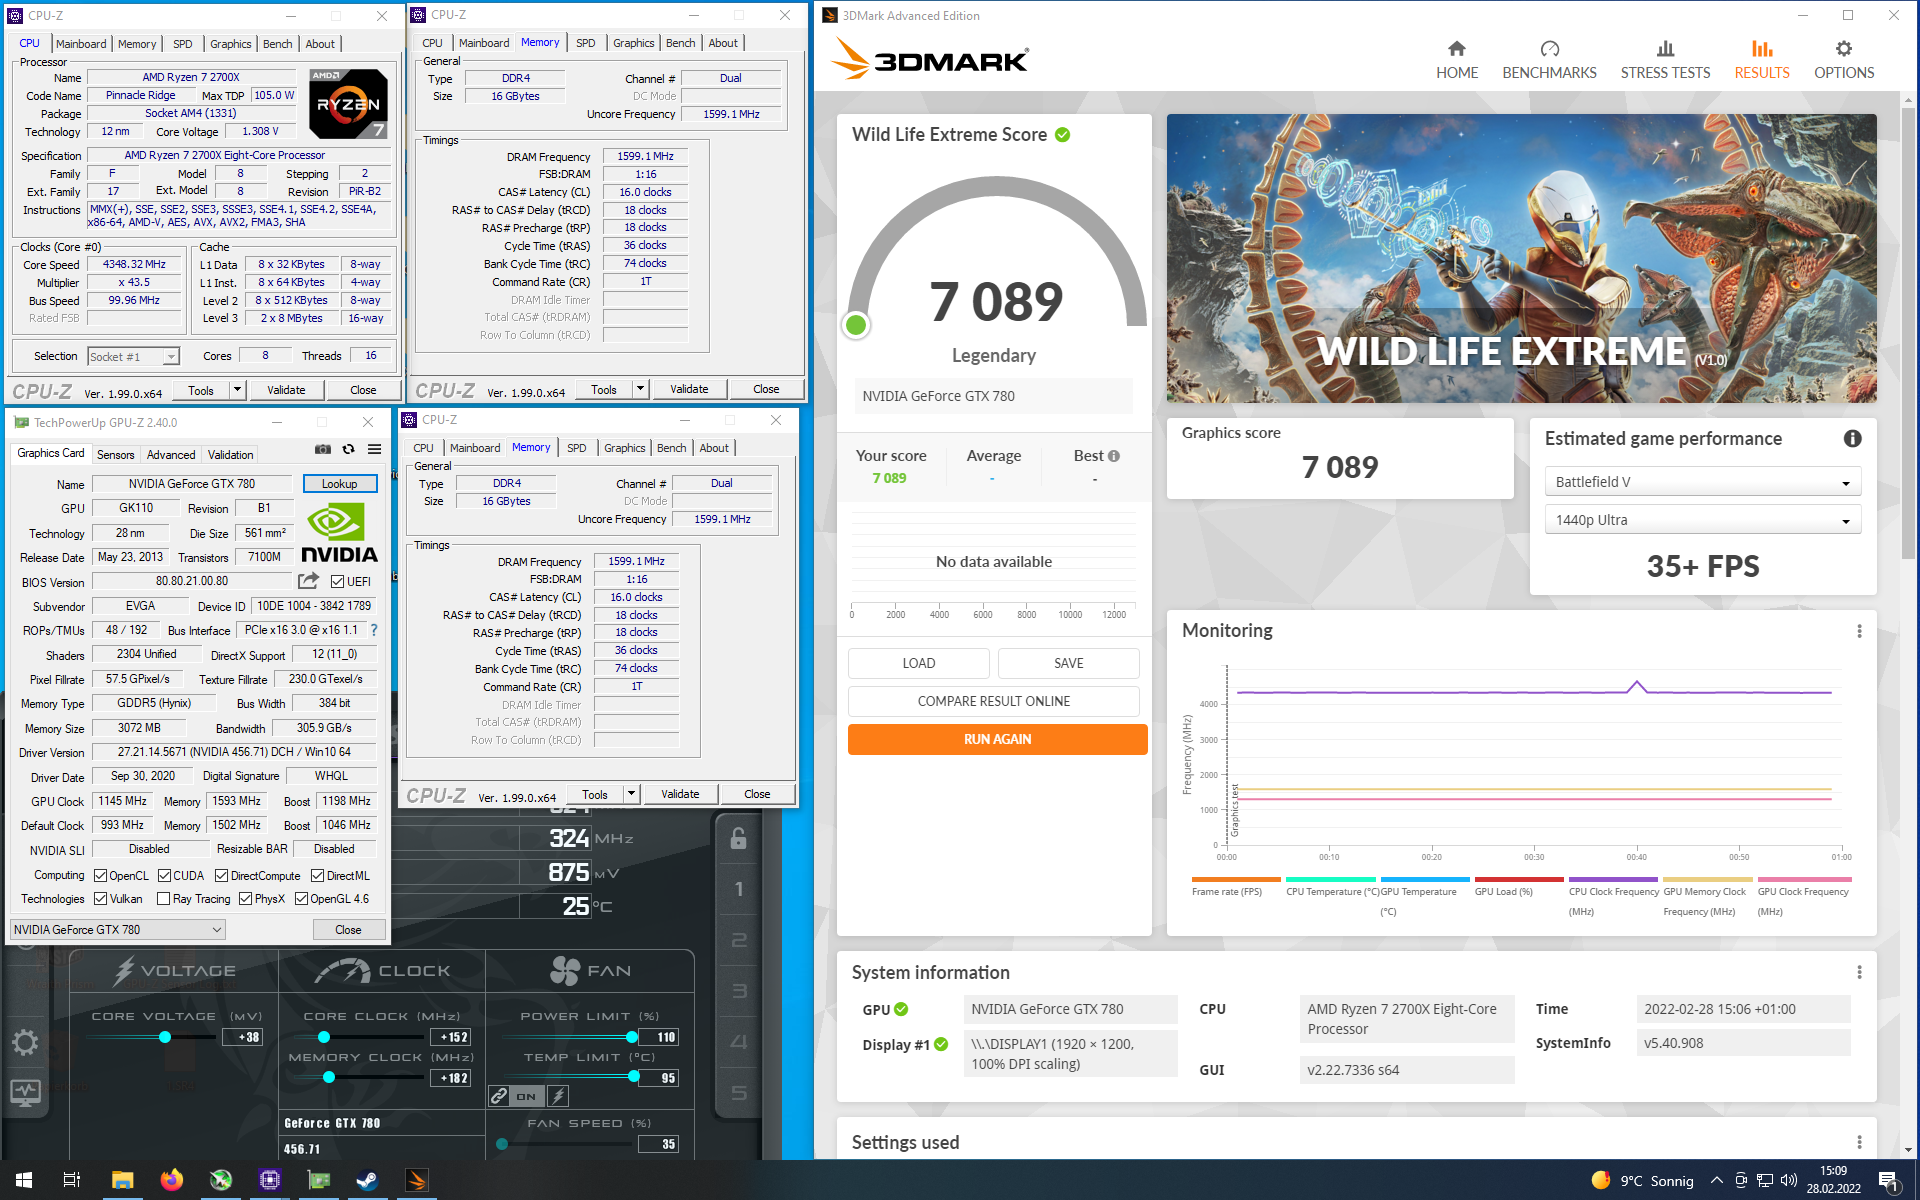Toggle the OpenGL 4.6 checkbox in GPU-Z
Viewport: 1920px width, 1200px height.
pyautogui.click(x=301, y=898)
